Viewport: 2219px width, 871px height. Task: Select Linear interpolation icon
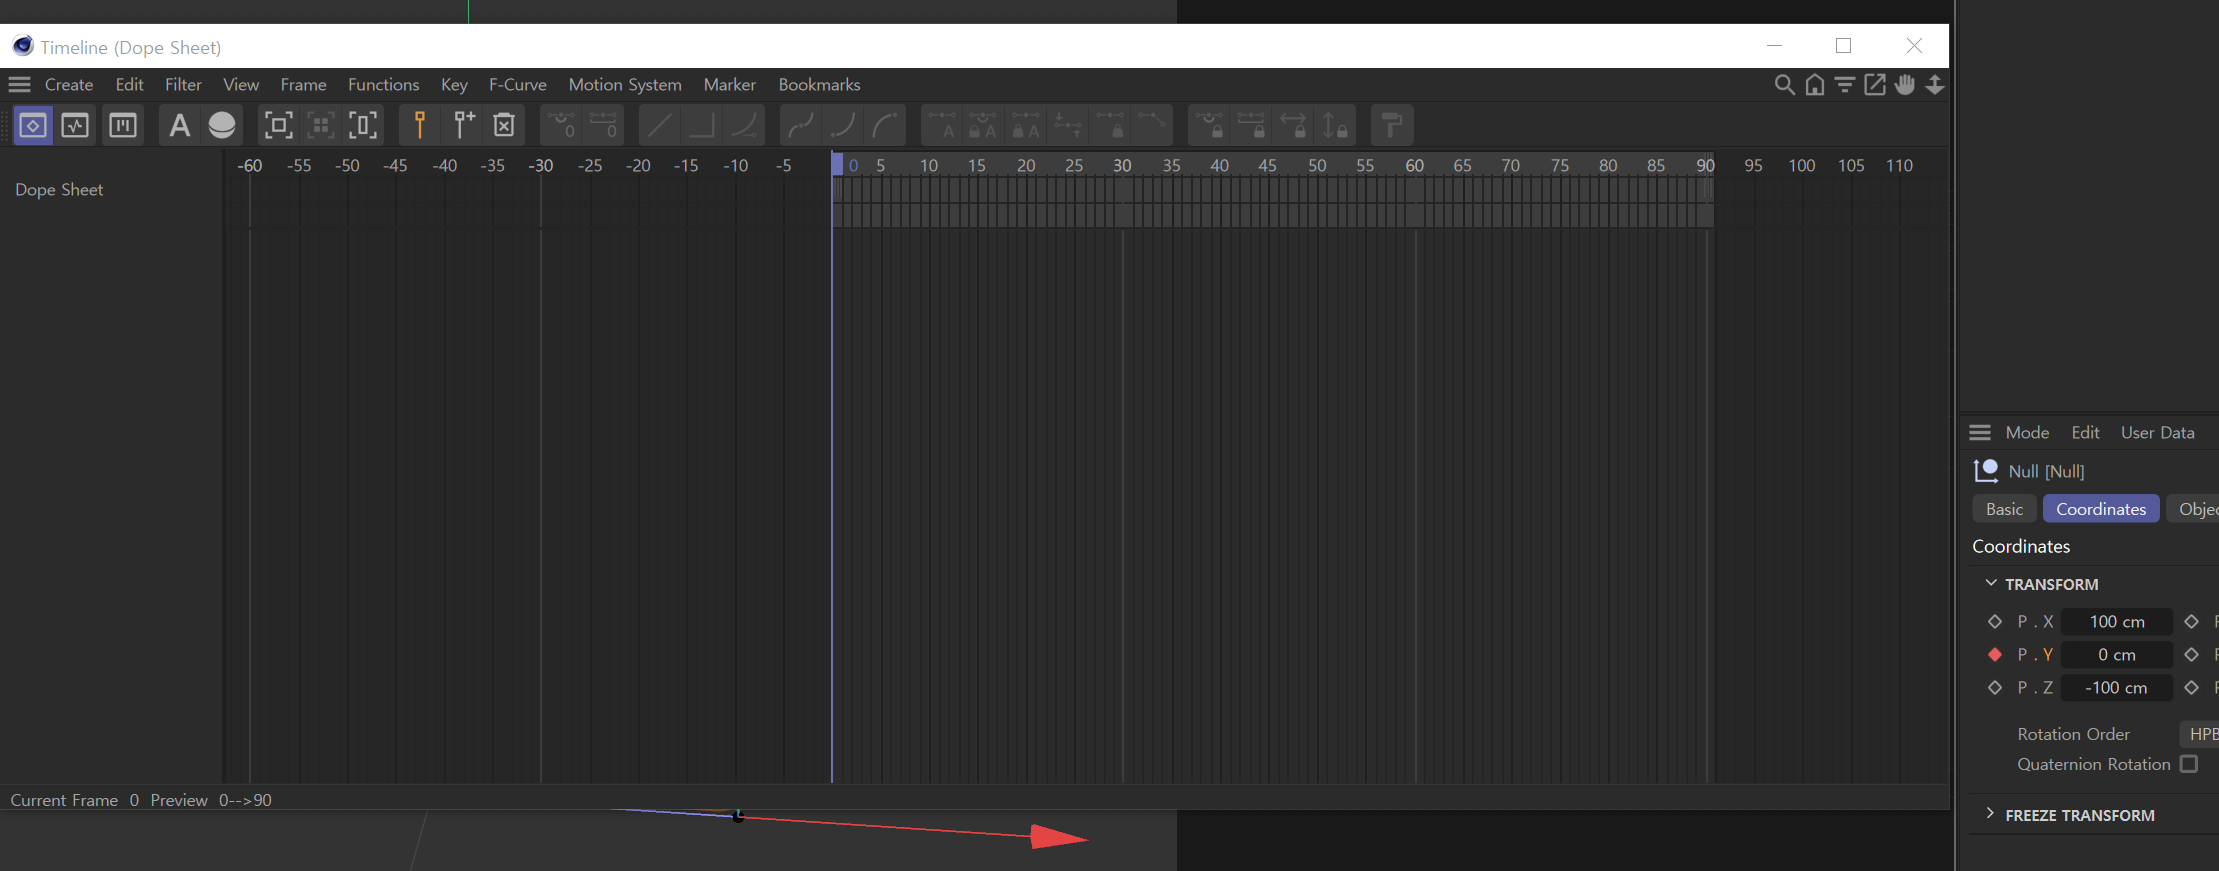pyautogui.click(x=659, y=126)
